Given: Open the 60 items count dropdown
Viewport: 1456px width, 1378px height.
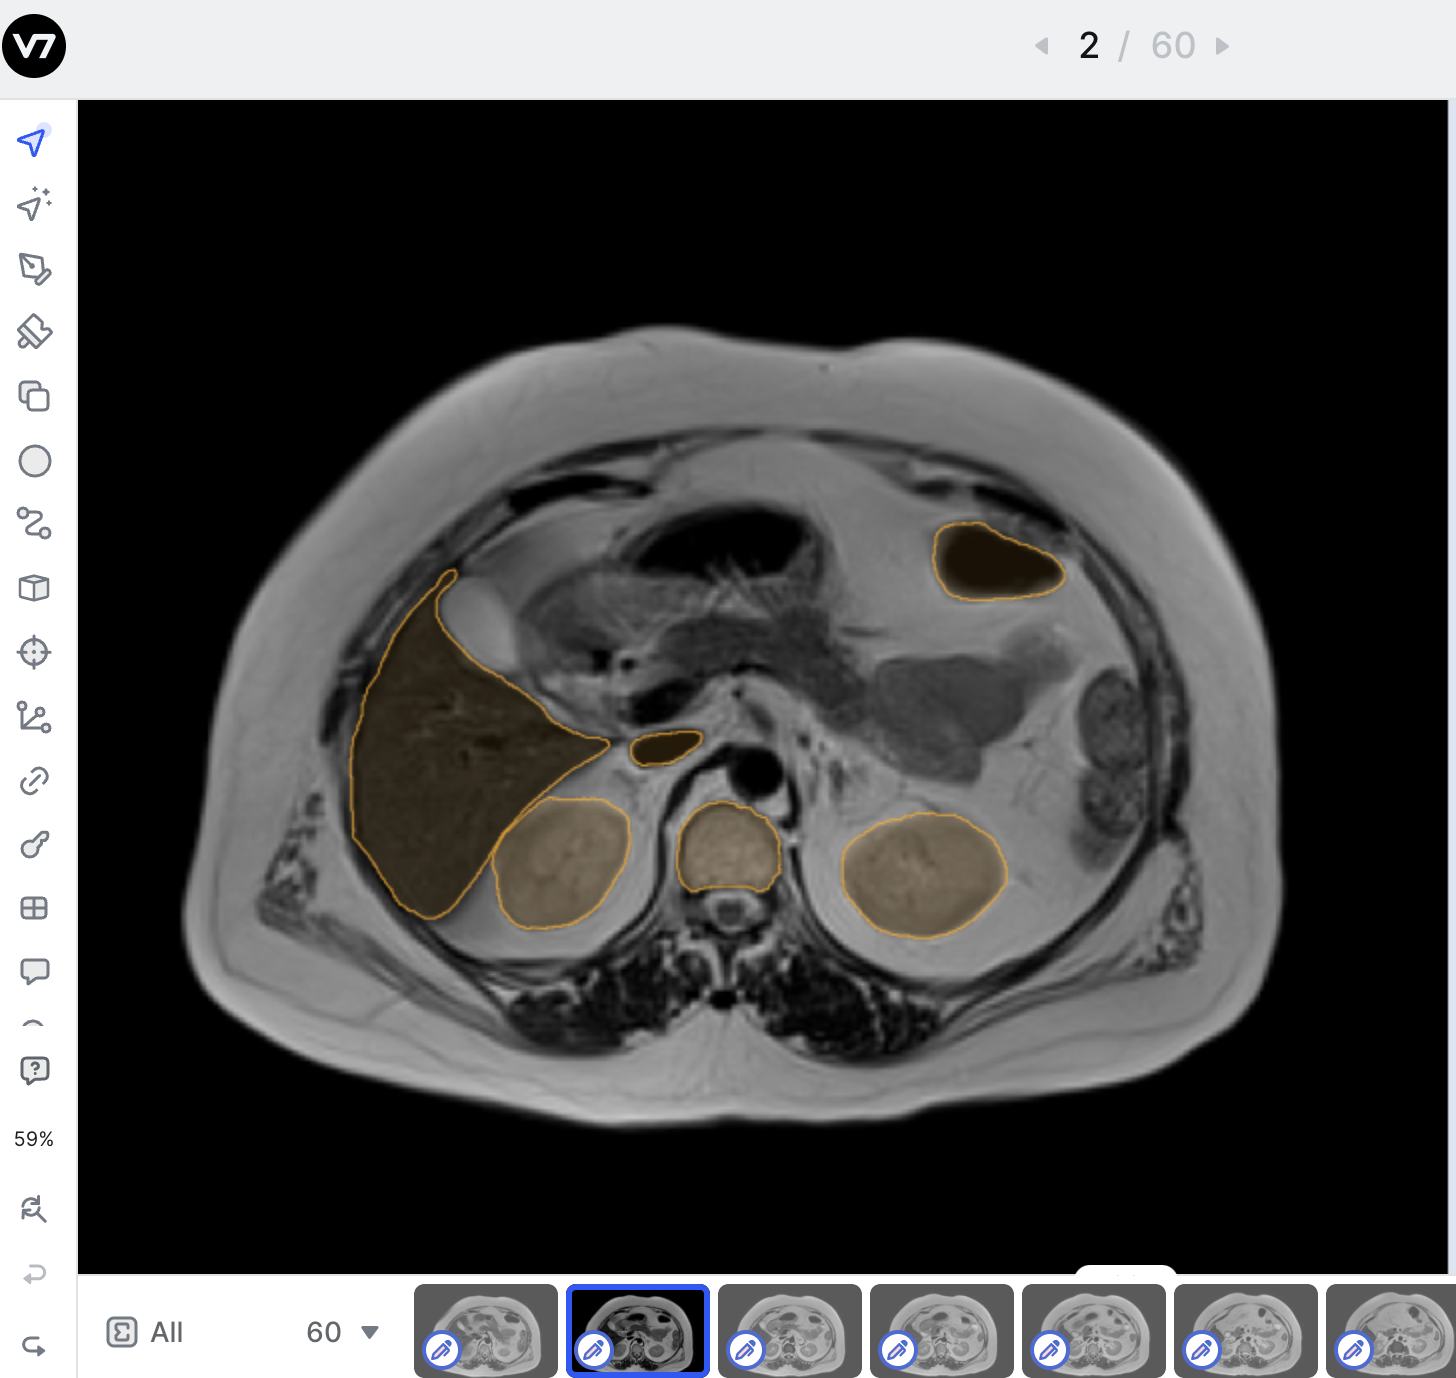Looking at the screenshot, I should 343,1332.
